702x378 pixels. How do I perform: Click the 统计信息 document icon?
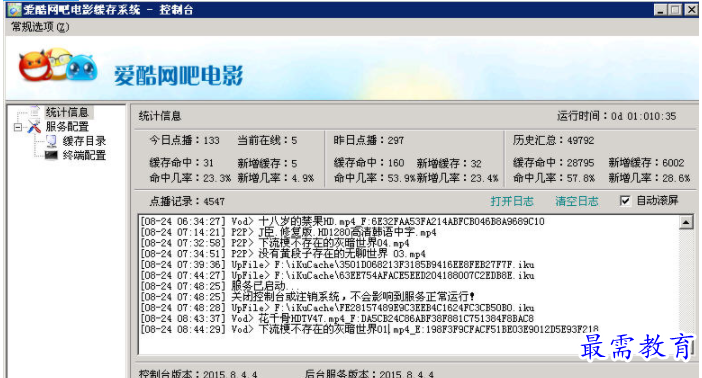click(x=35, y=112)
